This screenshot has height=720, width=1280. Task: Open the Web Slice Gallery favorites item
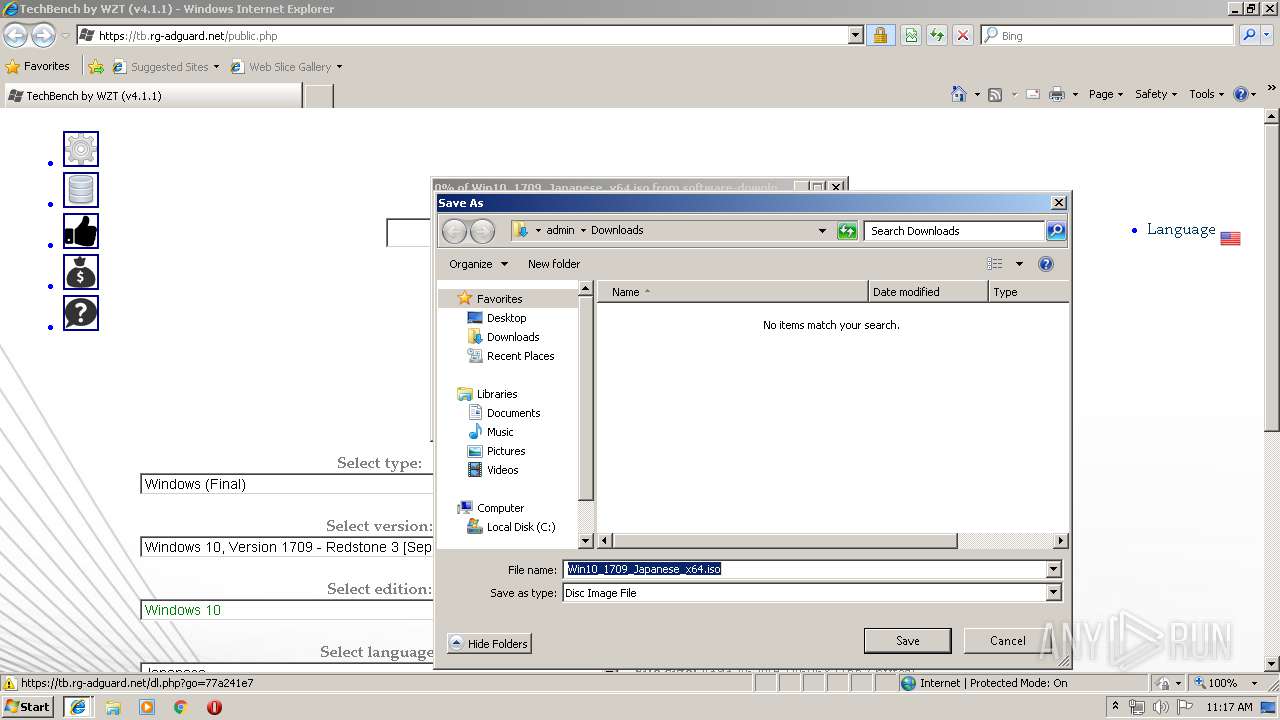(x=286, y=67)
